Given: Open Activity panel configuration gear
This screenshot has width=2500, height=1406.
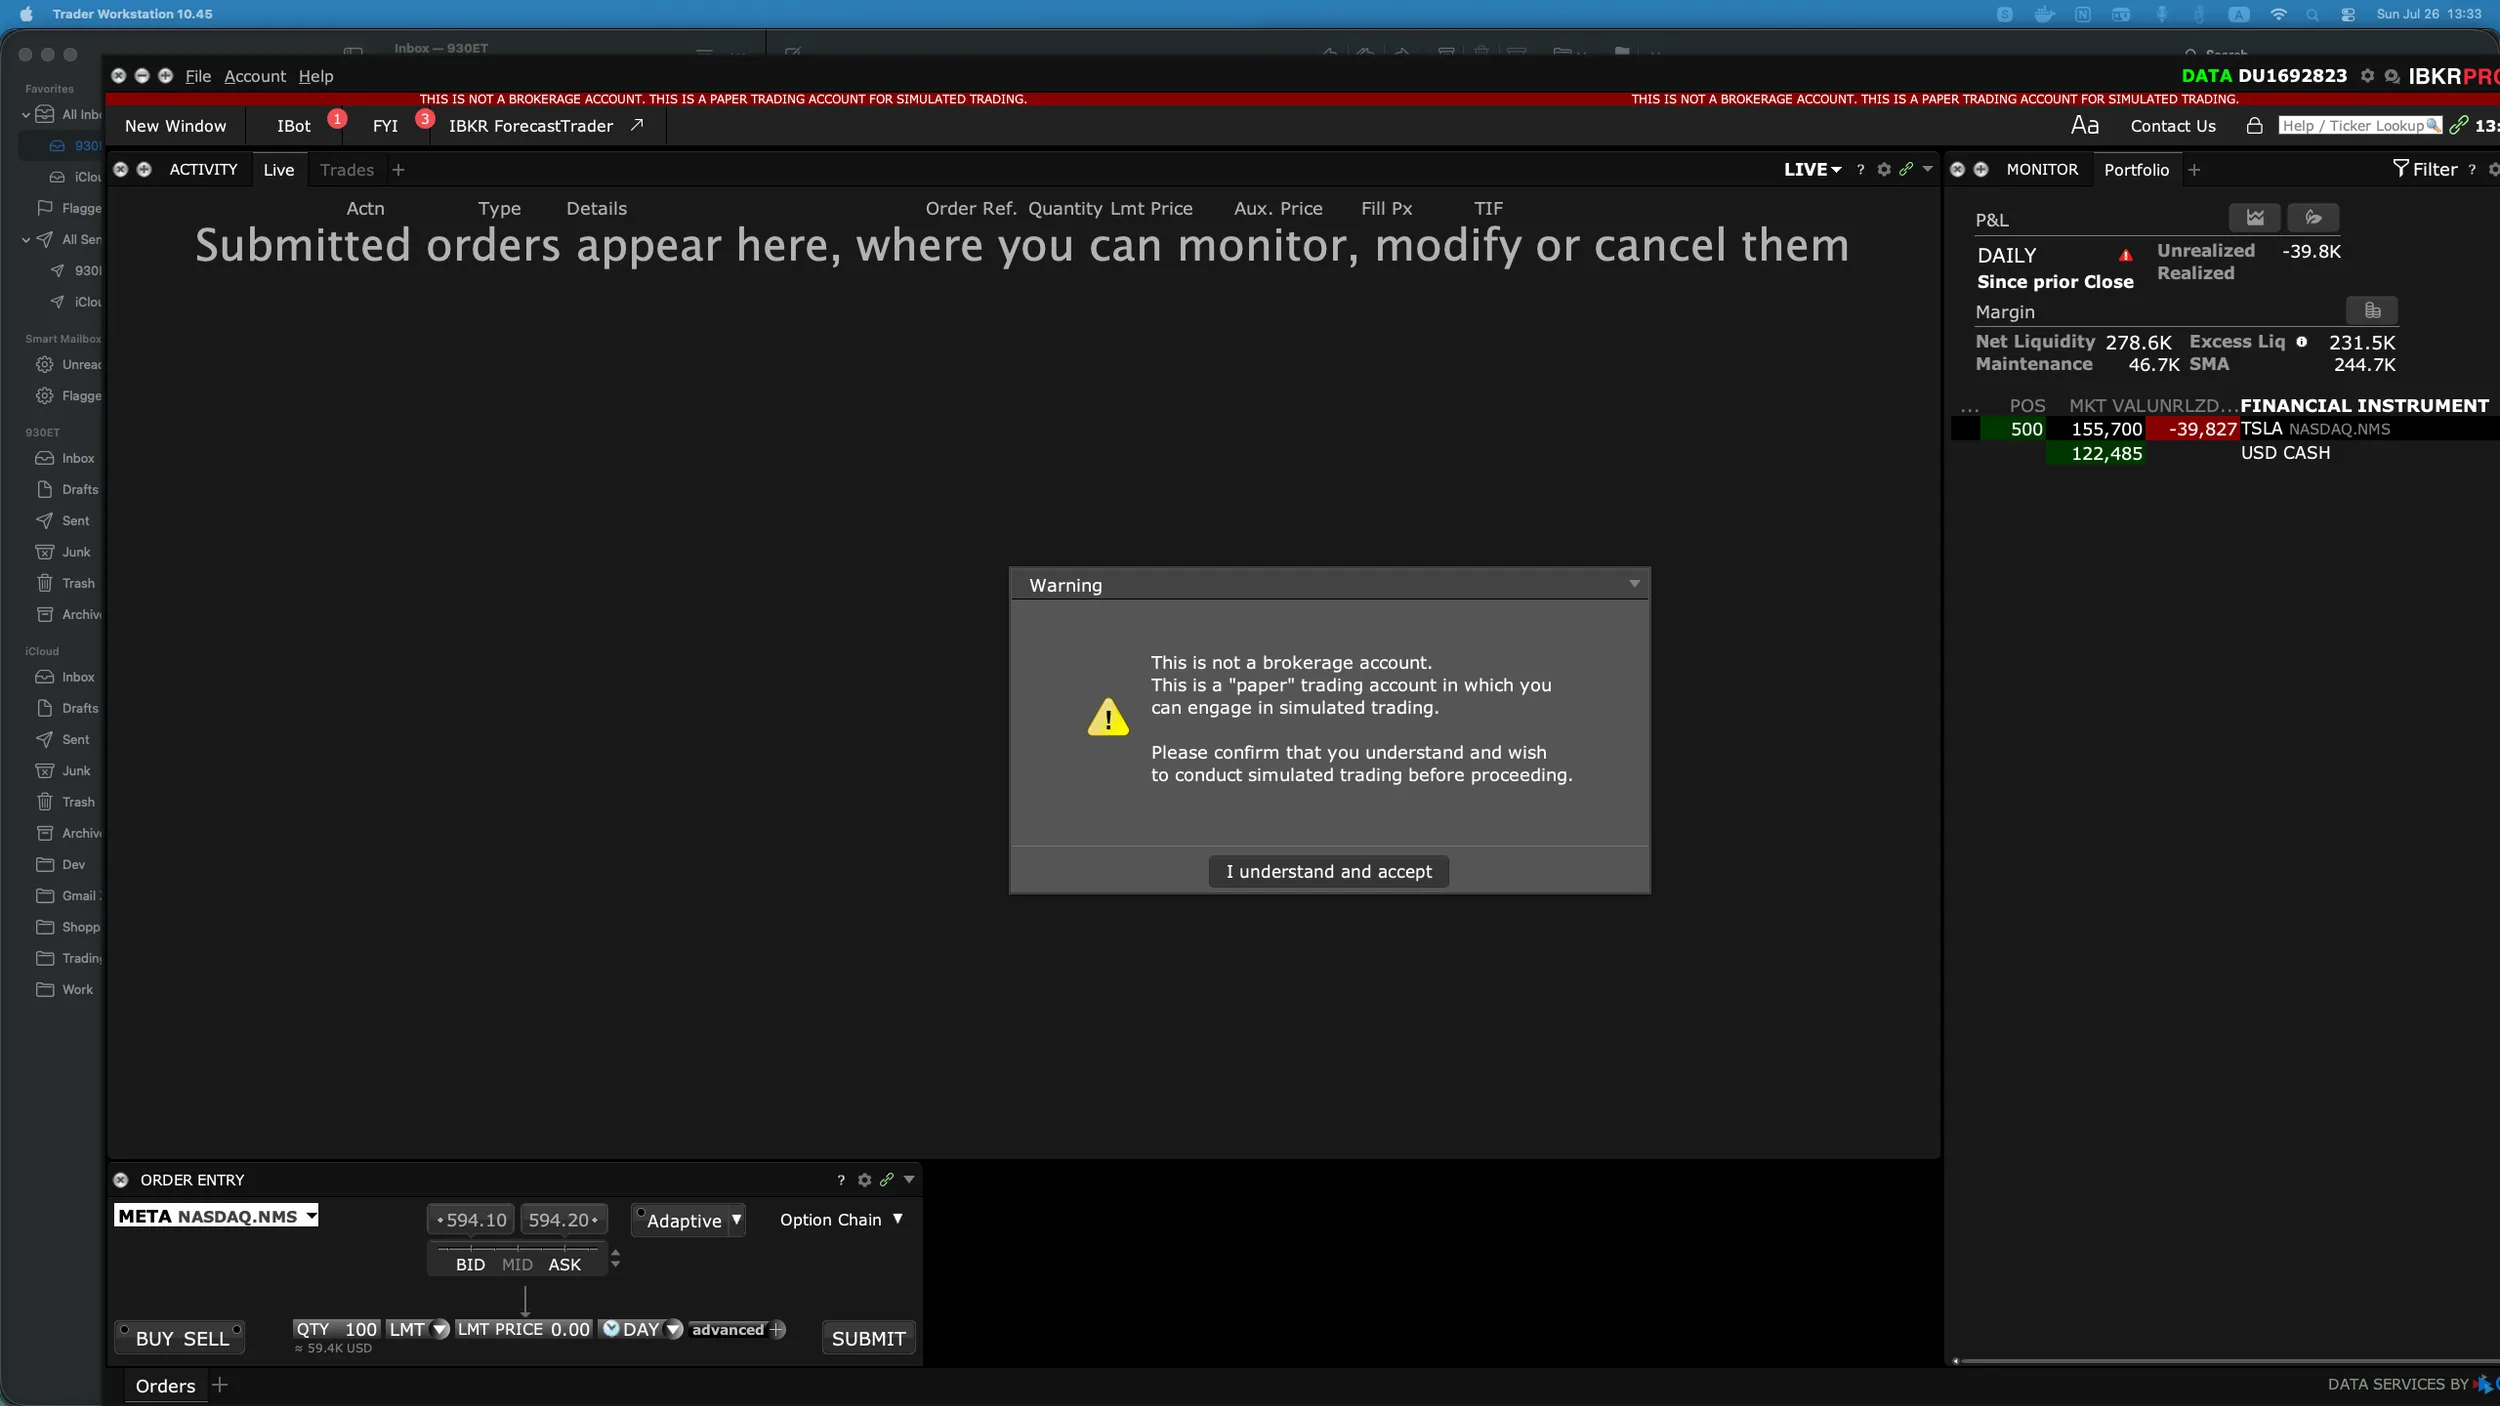Looking at the screenshot, I should pos(1884,170).
